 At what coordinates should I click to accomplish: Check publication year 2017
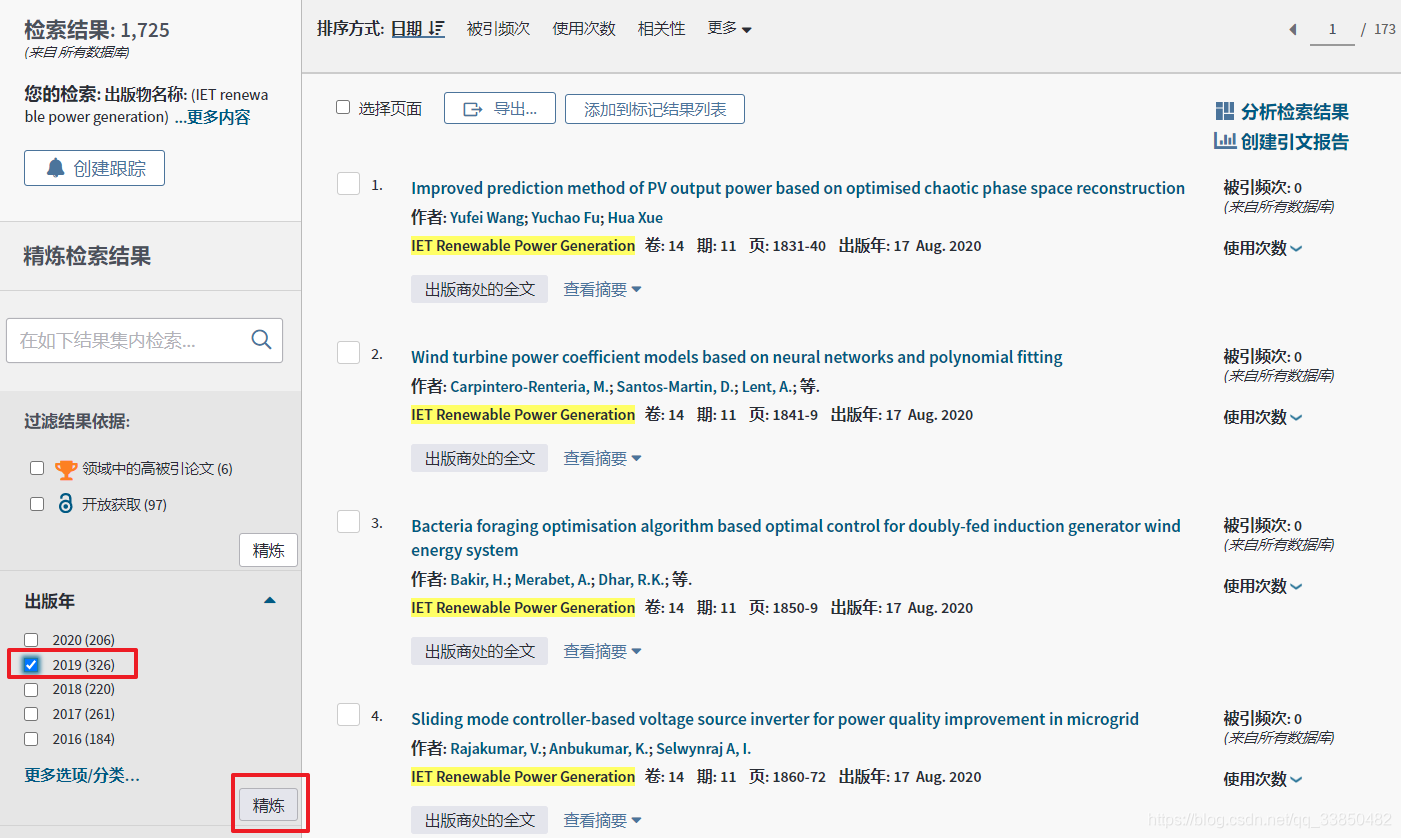pos(31,714)
